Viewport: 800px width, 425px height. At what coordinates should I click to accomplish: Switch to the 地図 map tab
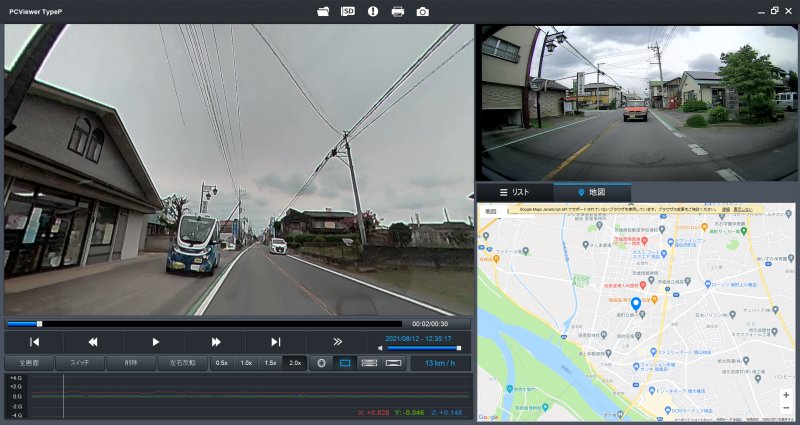[x=592, y=191]
